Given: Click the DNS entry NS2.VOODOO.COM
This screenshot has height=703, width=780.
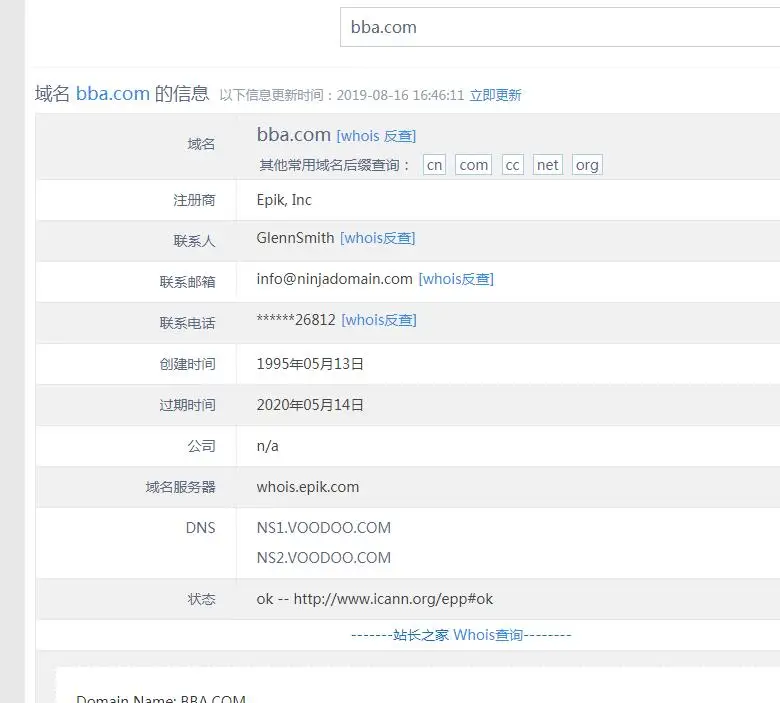Looking at the screenshot, I should [x=324, y=558].
